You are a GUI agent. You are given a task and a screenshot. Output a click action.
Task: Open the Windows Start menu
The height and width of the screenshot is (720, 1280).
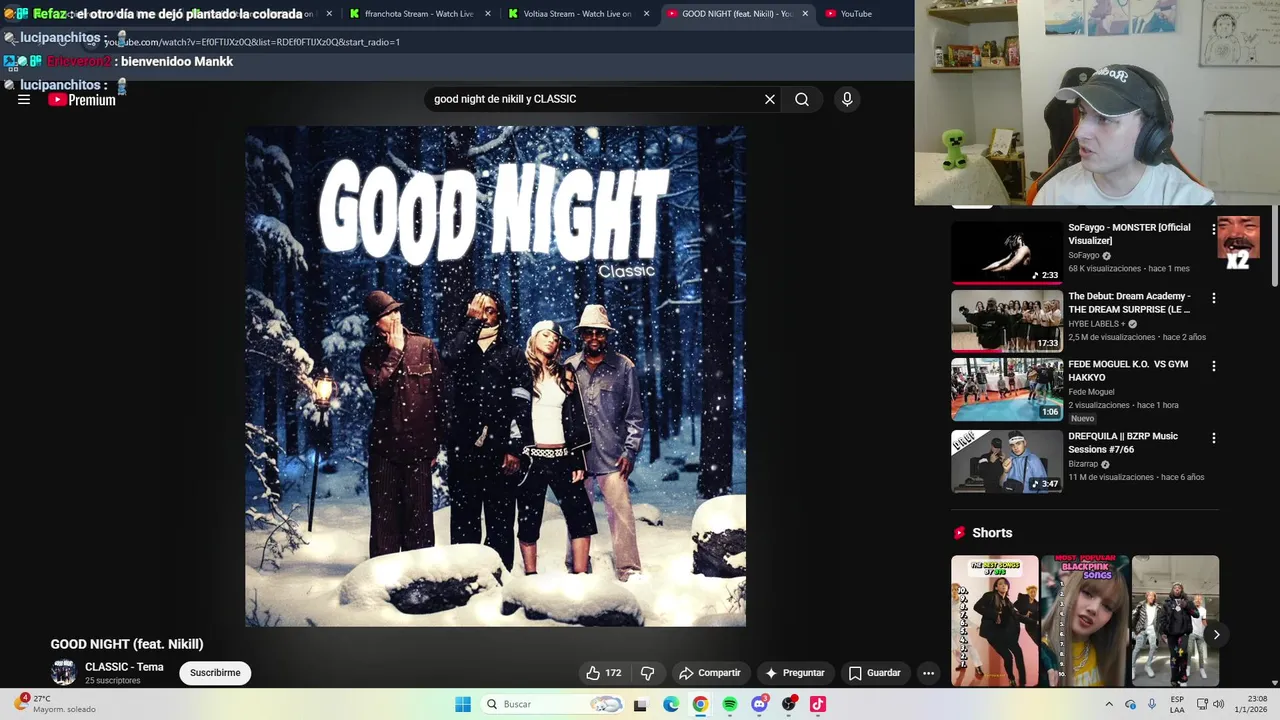463,704
